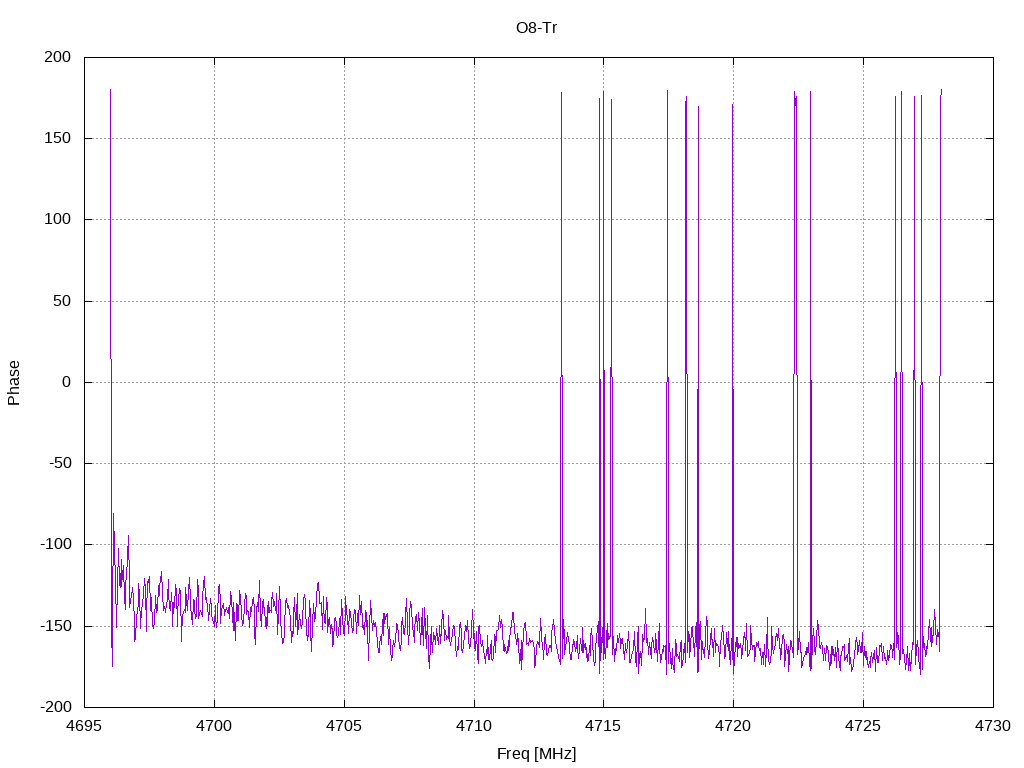Click the x-axis tick label 4705
This screenshot has width=1024, height=768.
(x=344, y=726)
